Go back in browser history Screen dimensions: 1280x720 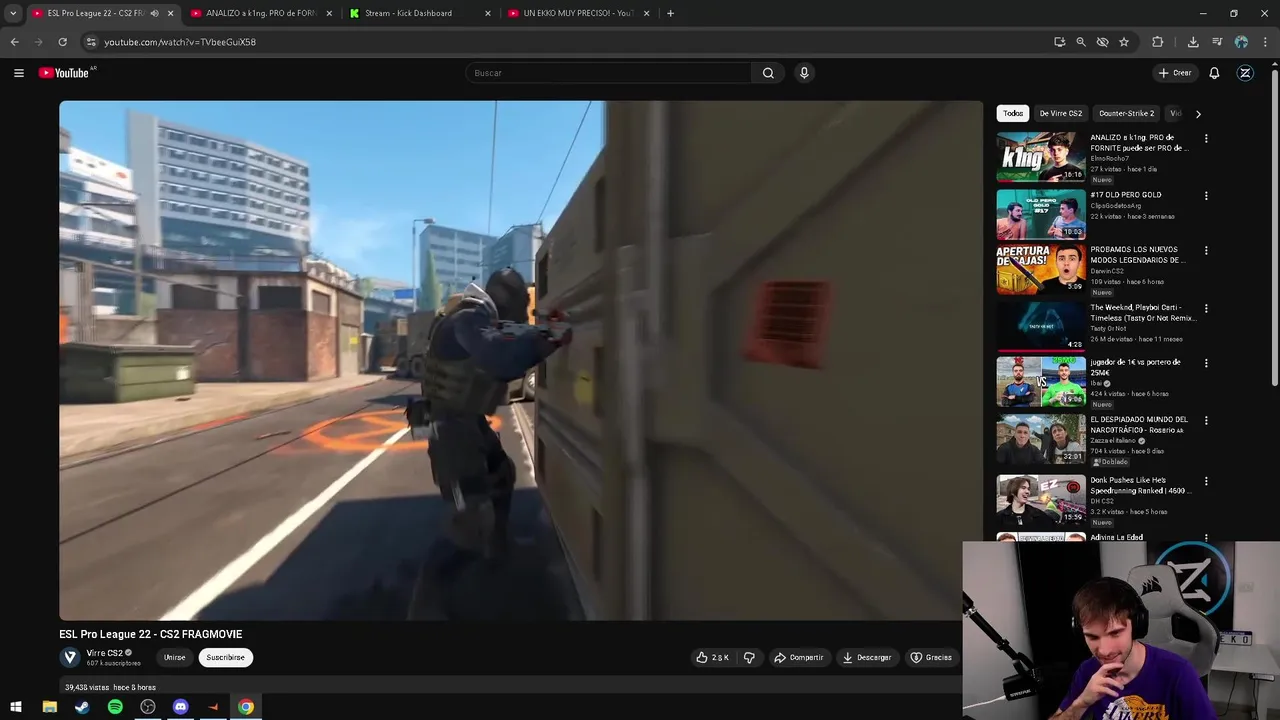click(14, 42)
